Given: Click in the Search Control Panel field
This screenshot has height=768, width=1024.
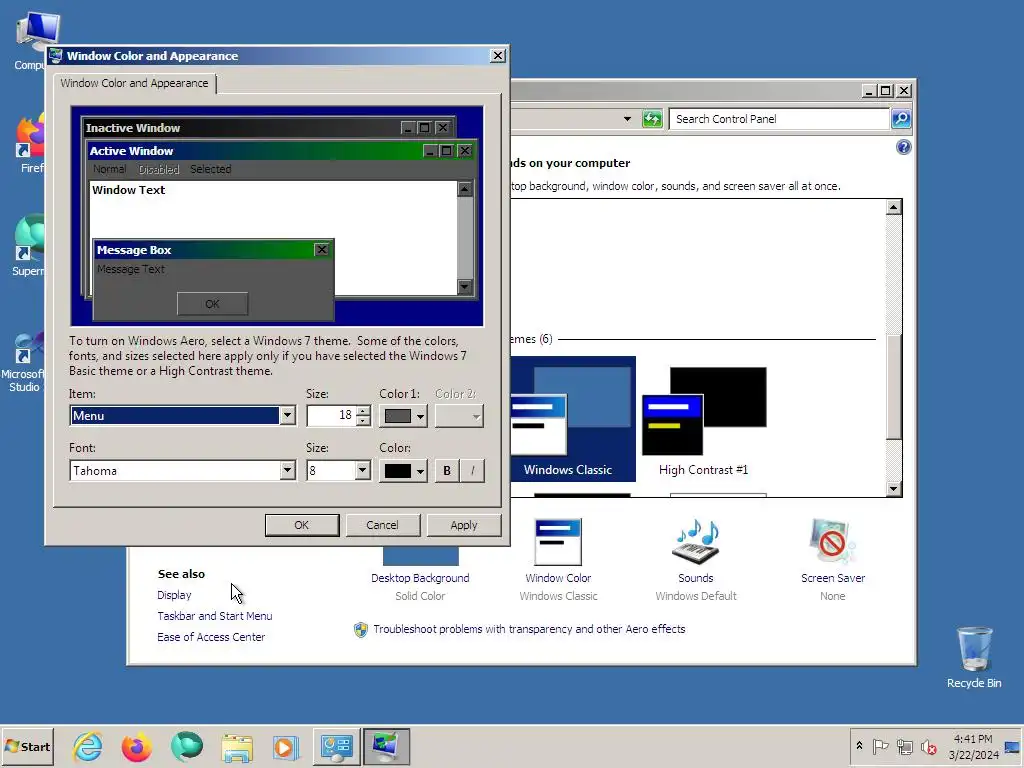Looking at the screenshot, I should click(x=779, y=119).
